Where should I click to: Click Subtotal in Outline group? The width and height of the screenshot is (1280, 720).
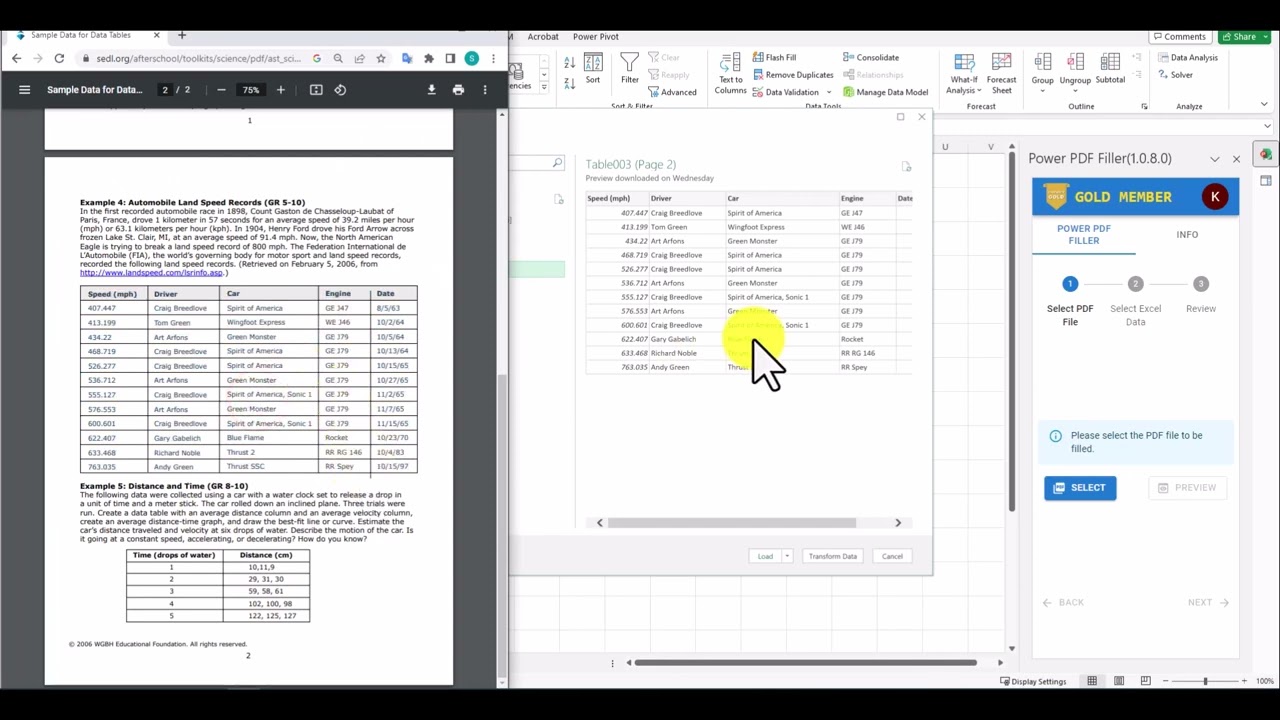1110,69
